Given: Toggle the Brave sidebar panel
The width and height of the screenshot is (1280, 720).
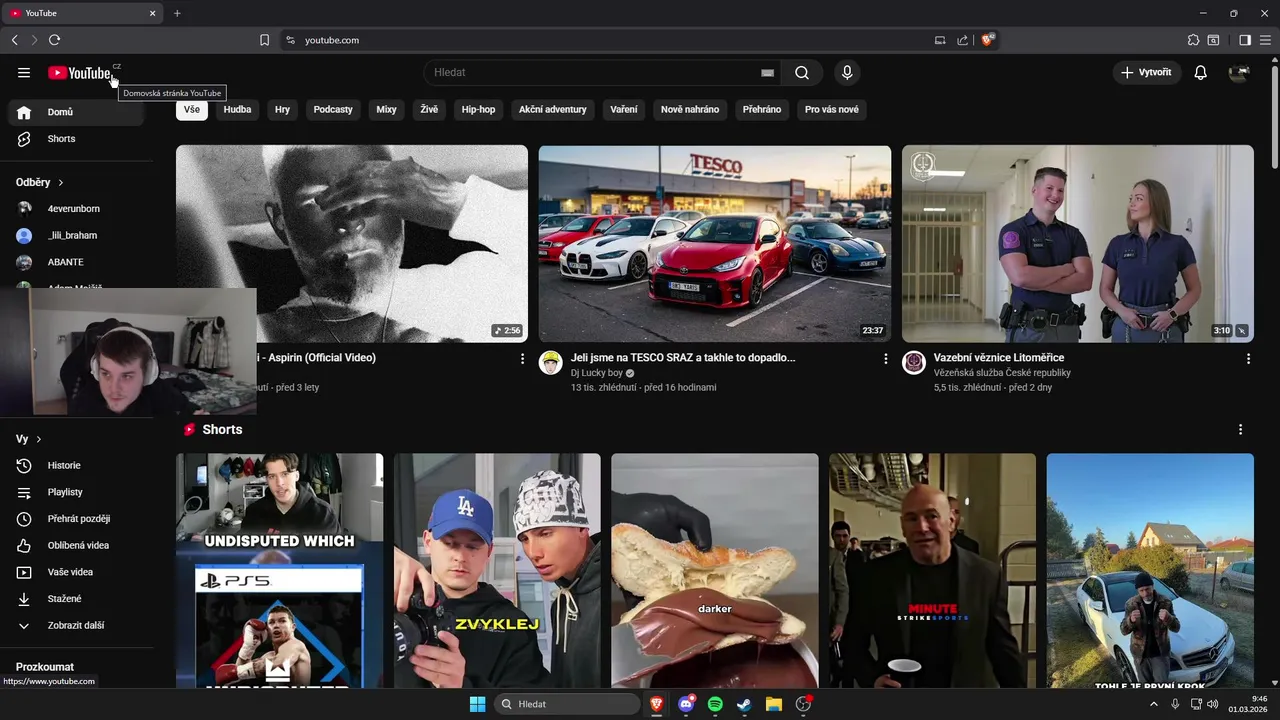Looking at the screenshot, I should (1245, 40).
